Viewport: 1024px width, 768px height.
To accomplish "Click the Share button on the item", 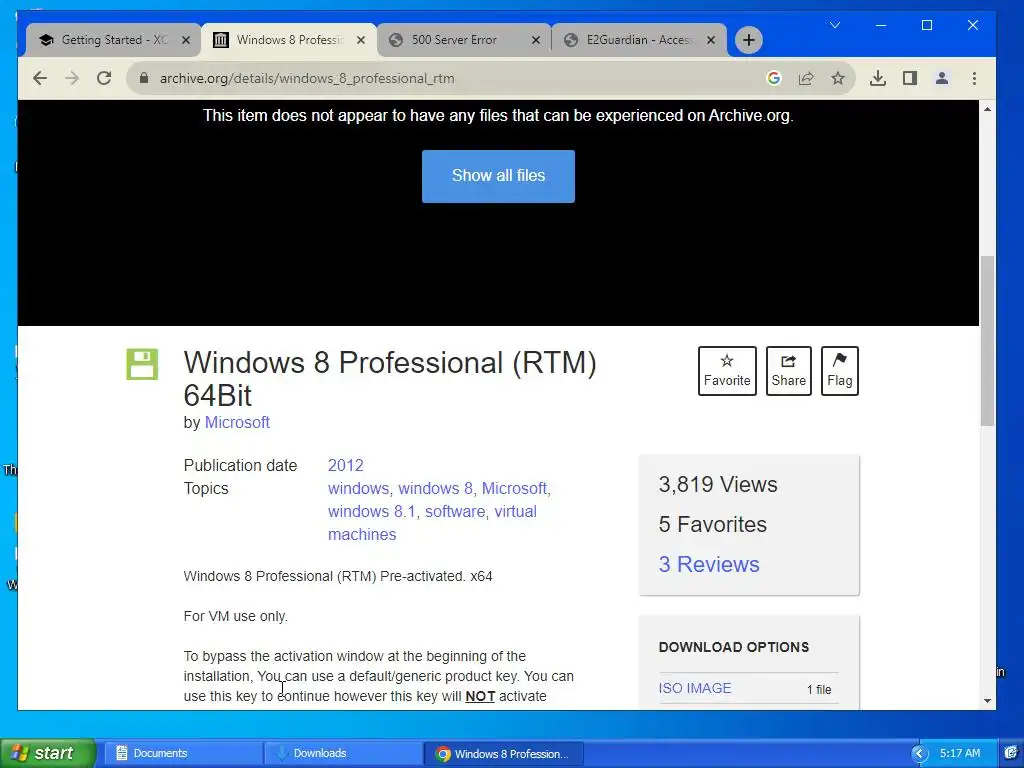I will click(788, 370).
